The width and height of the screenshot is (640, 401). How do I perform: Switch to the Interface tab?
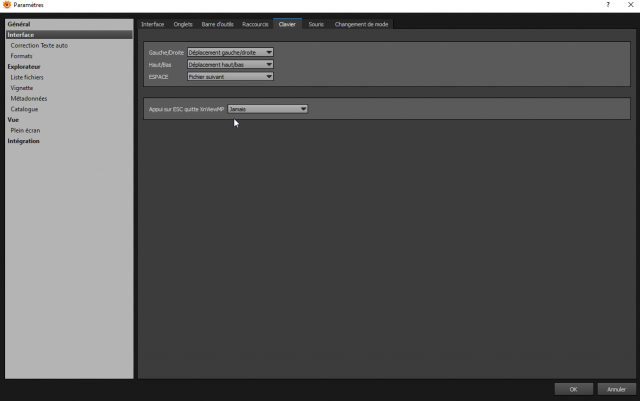pyautogui.click(x=153, y=25)
